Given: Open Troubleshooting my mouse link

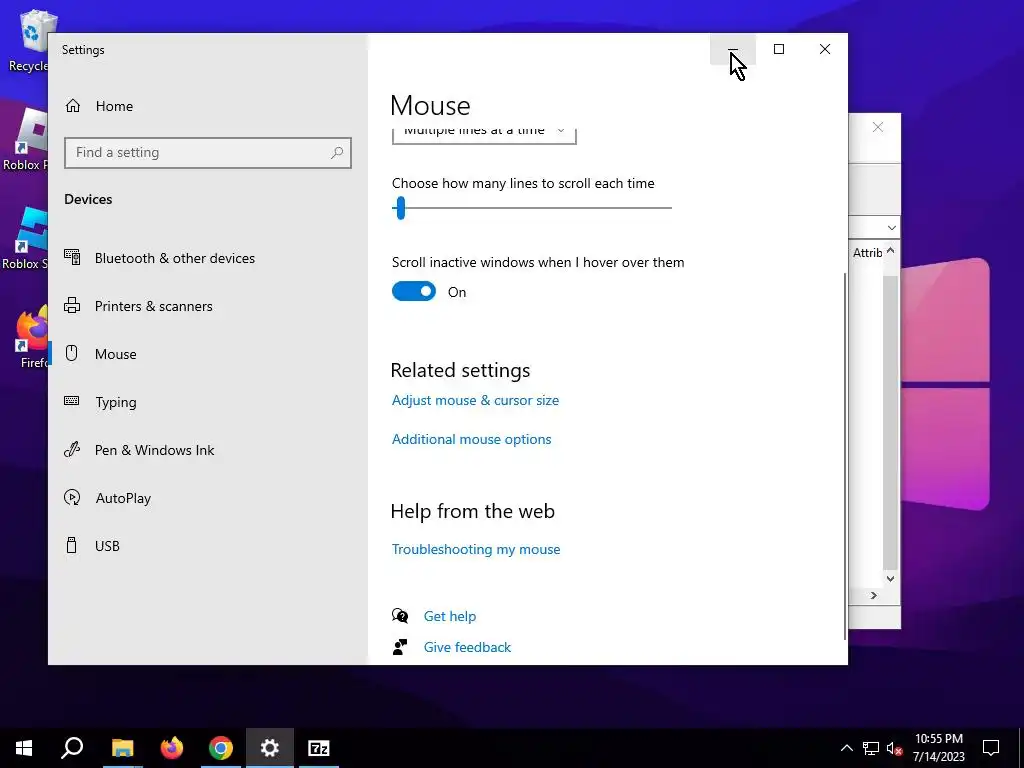Looking at the screenshot, I should (x=476, y=549).
